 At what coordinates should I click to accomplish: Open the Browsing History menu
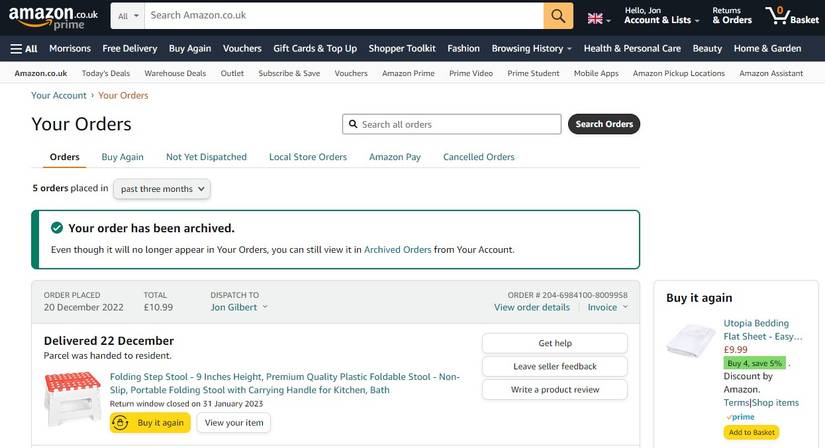pyautogui.click(x=531, y=48)
